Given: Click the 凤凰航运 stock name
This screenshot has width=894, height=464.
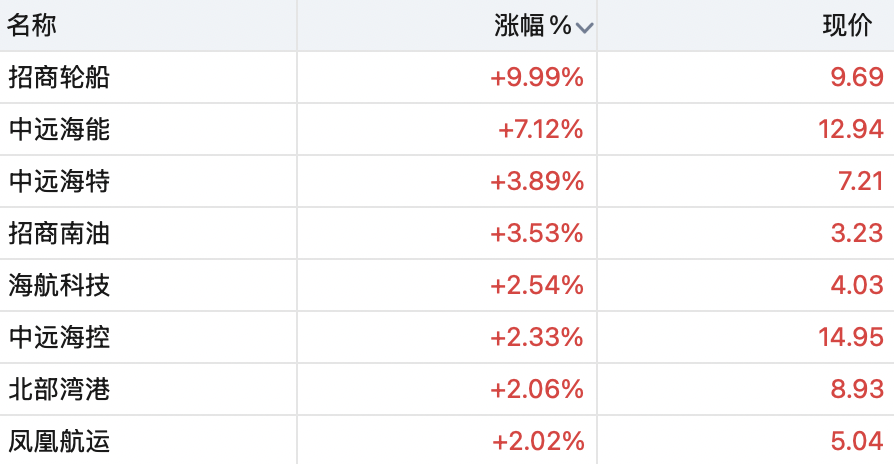Looking at the screenshot, I should point(59,441).
